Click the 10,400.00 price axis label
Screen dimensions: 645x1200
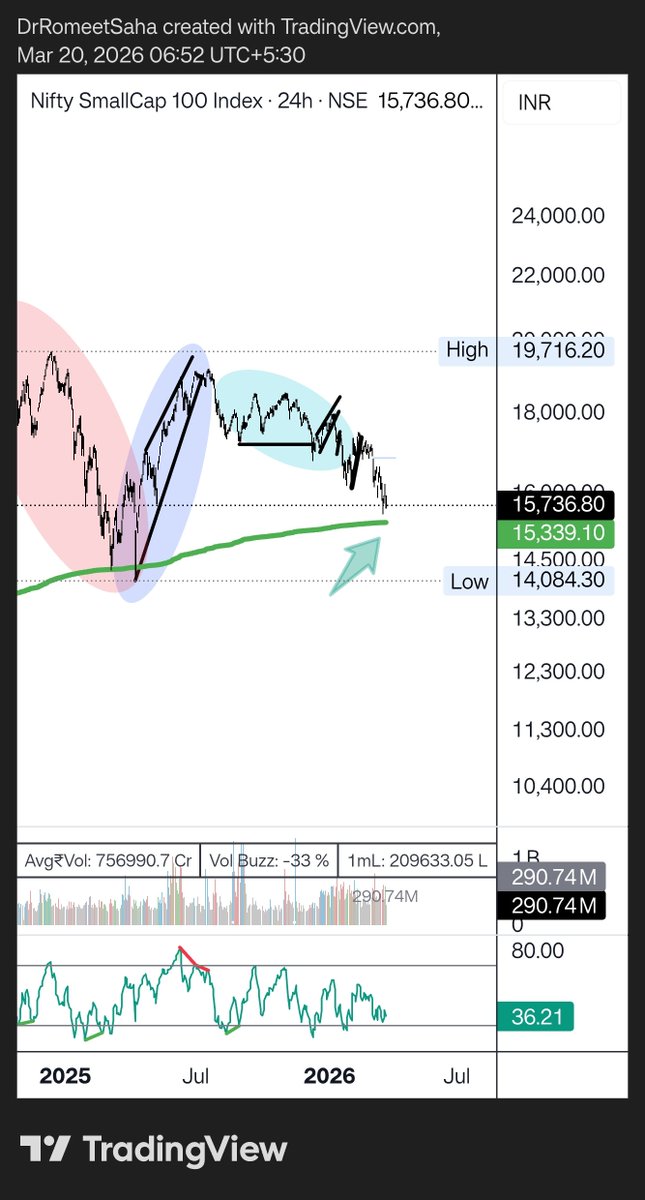pos(558,787)
